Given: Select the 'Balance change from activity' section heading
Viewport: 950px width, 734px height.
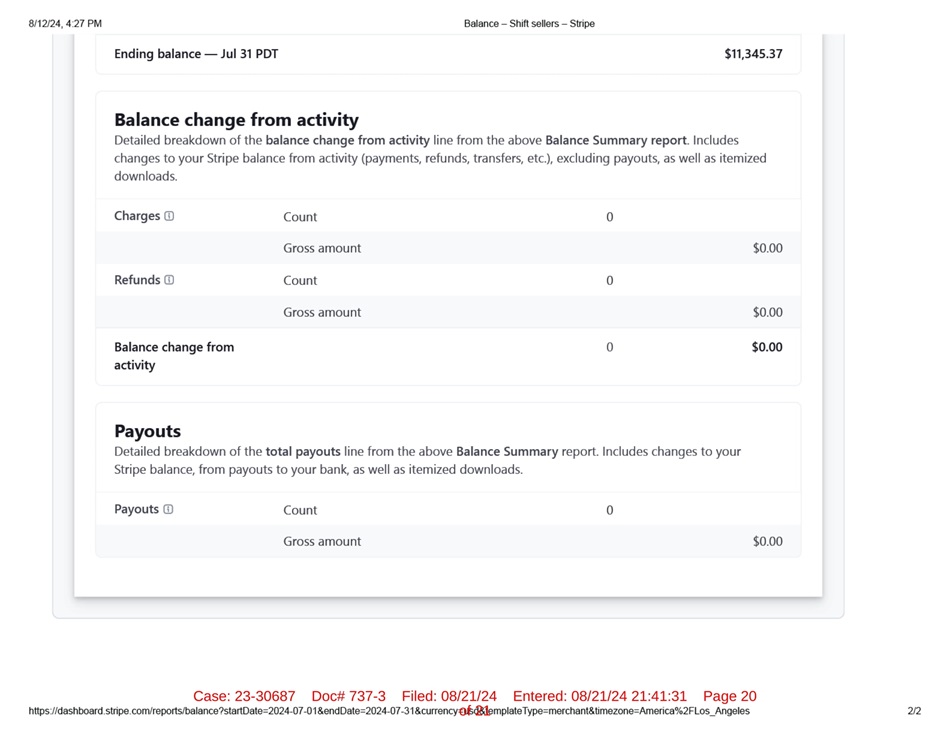Looking at the screenshot, I should click(x=236, y=120).
